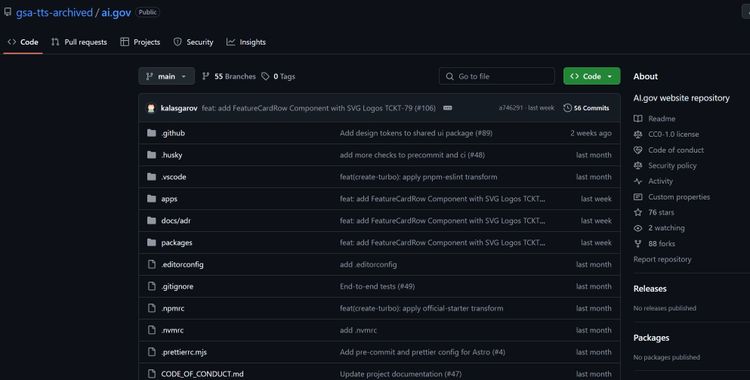Click the license scale icon
The image size is (750, 380).
point(638,134)
